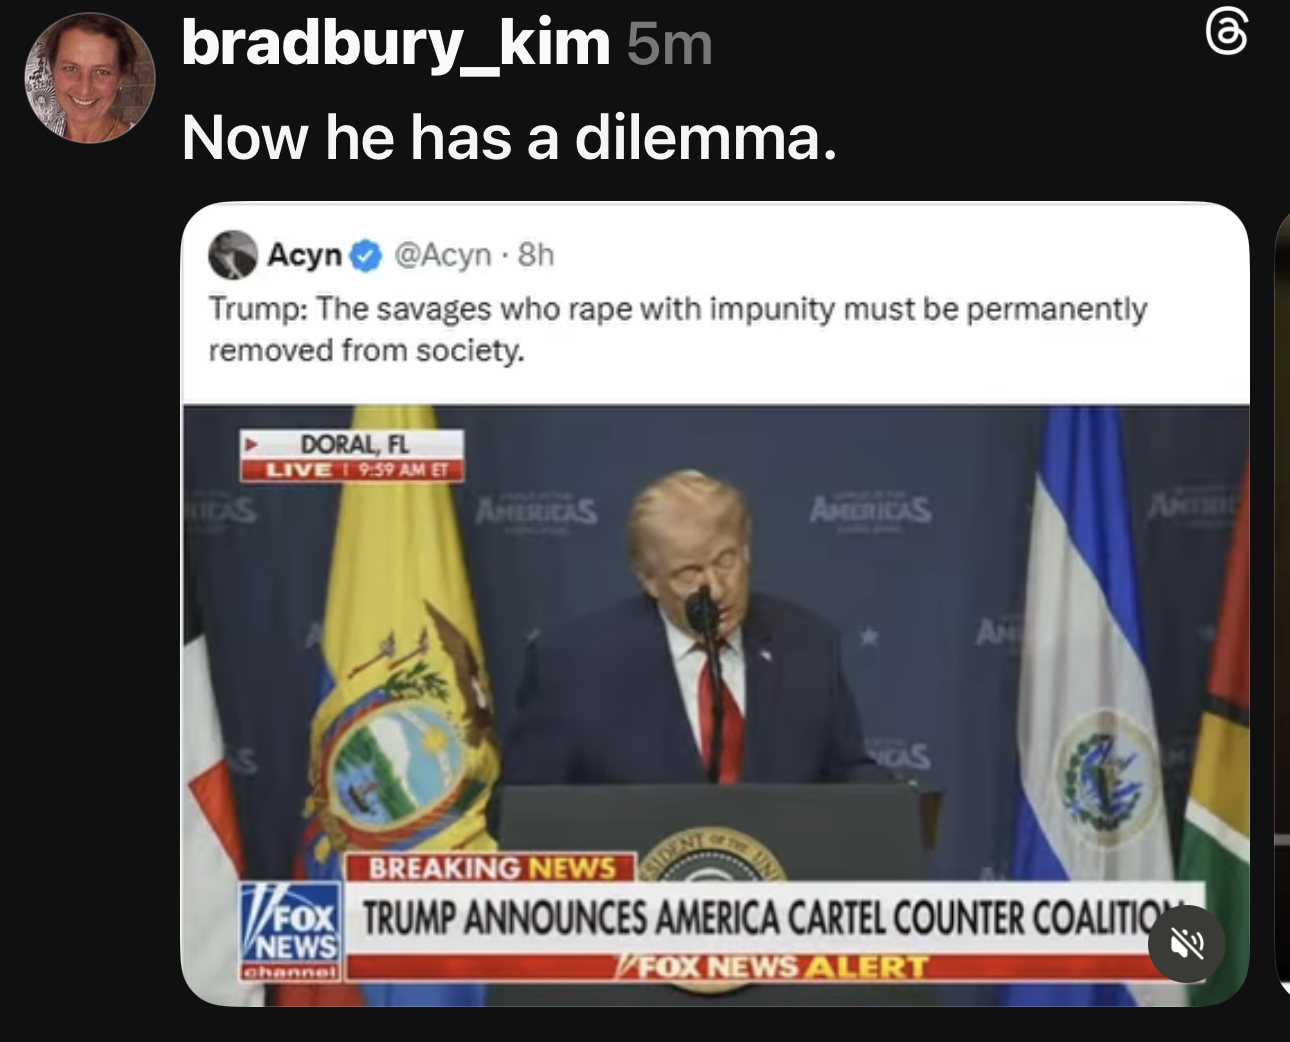This screenshot has width=1290, height=1042.
Task: Select the Acyn display name
Action: click(x=305, y=255)
